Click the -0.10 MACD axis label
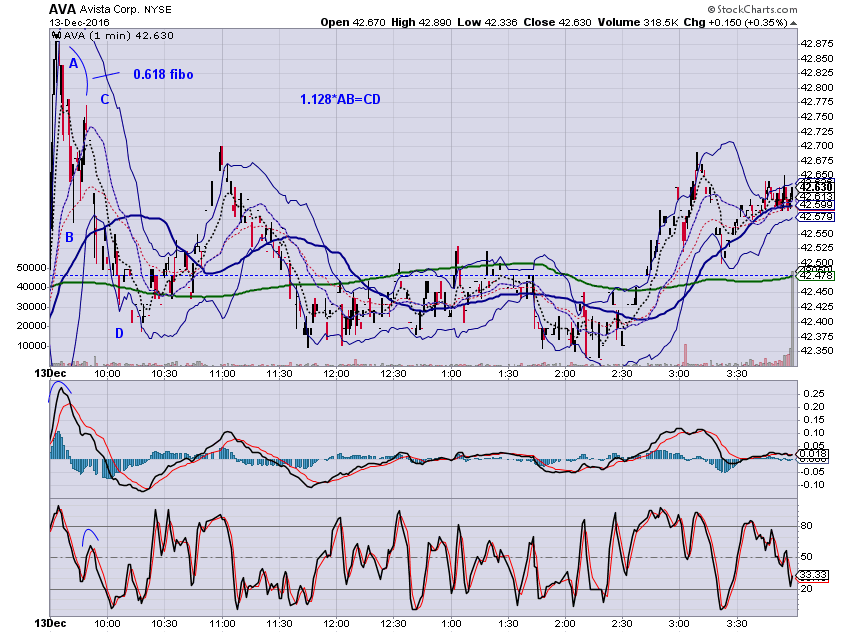The height and width of the screenshot is (633, 850). pos(812,485)
